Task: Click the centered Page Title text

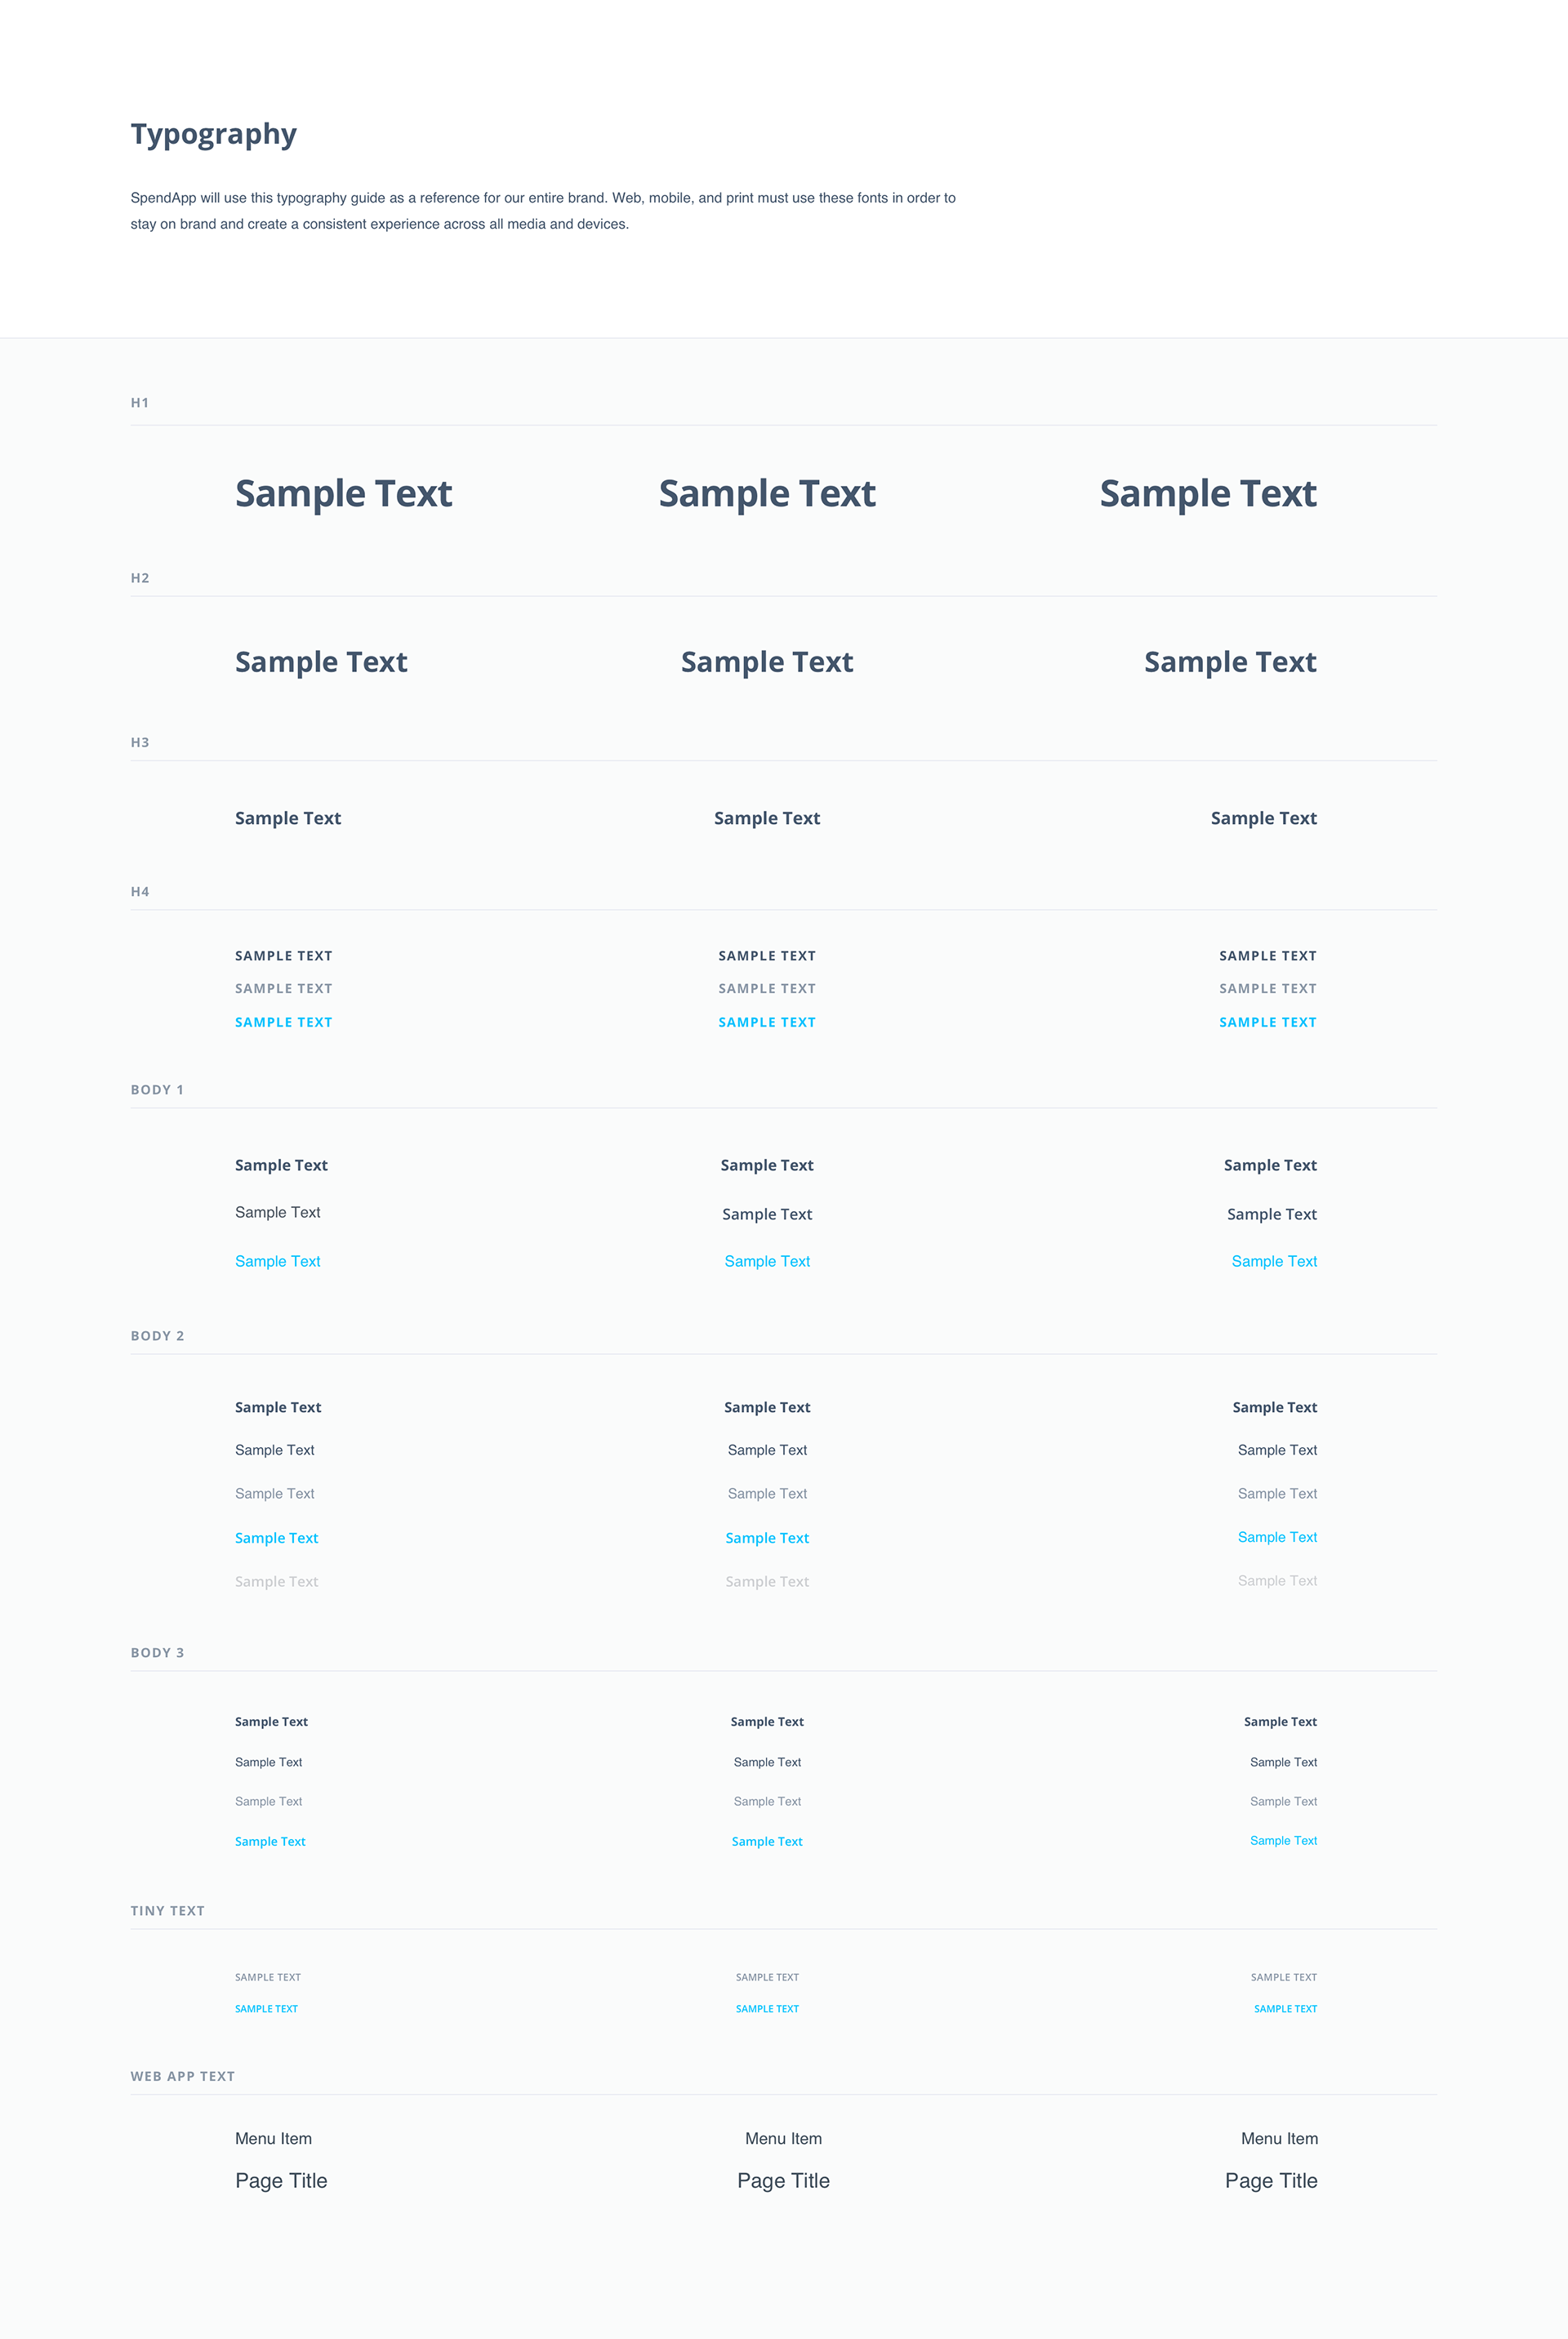Action: (783, 2181)
